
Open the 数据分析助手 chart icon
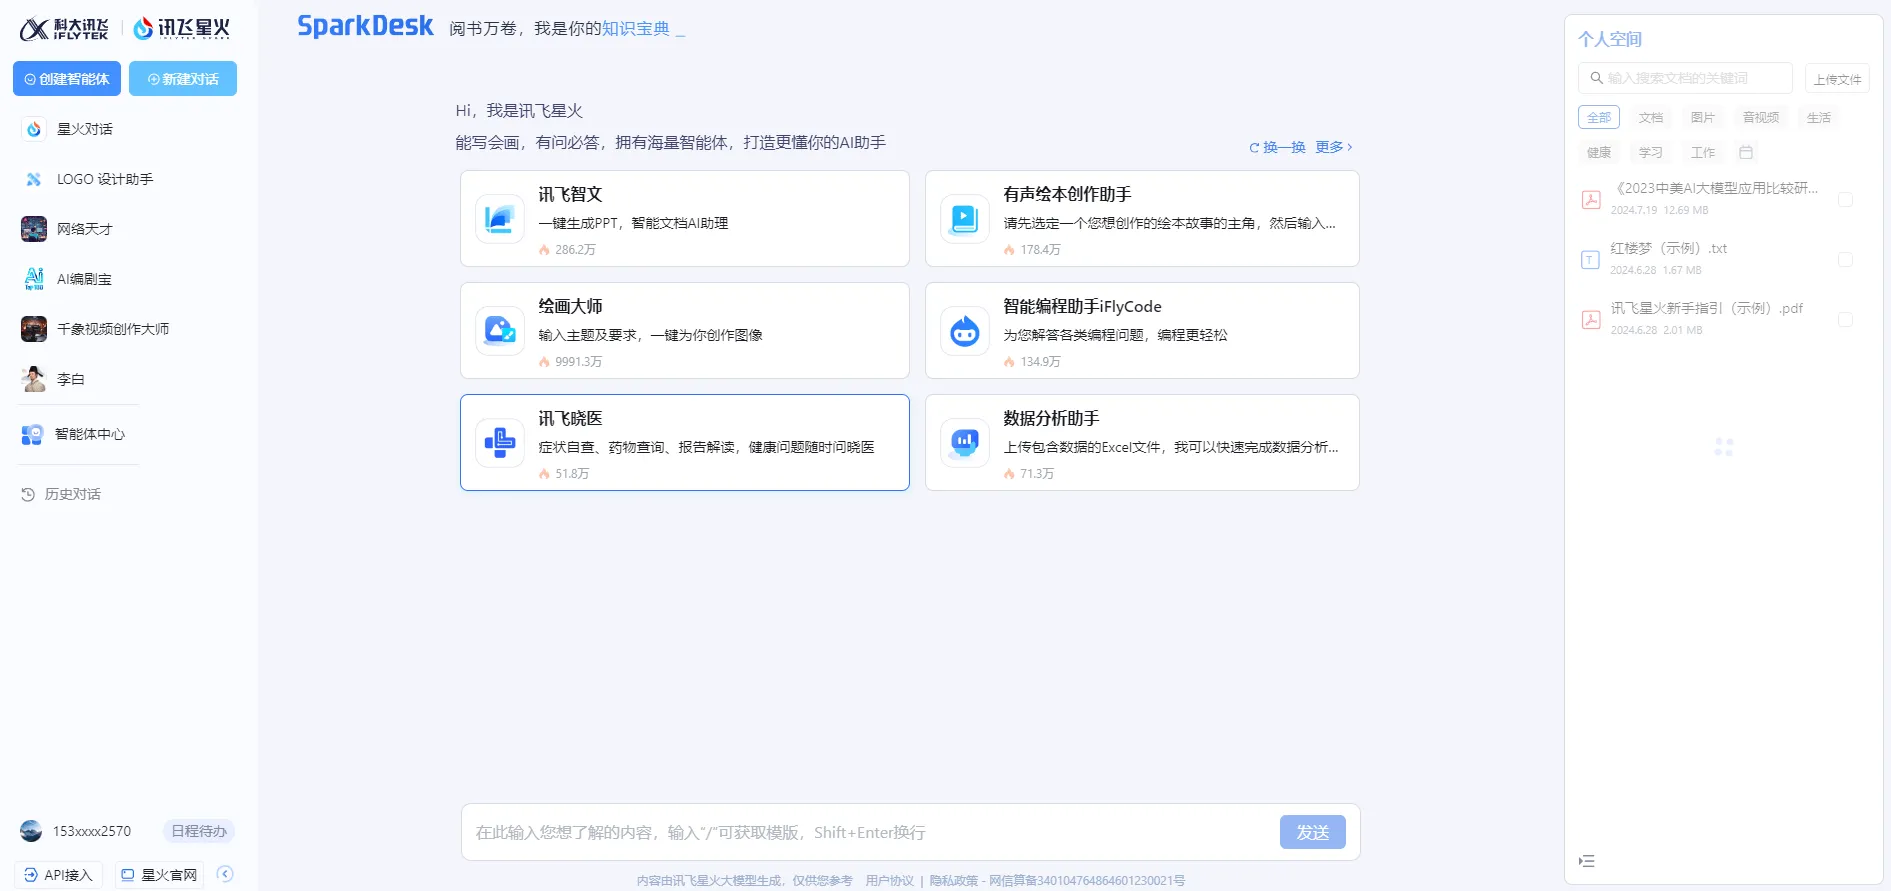[964, 443]
